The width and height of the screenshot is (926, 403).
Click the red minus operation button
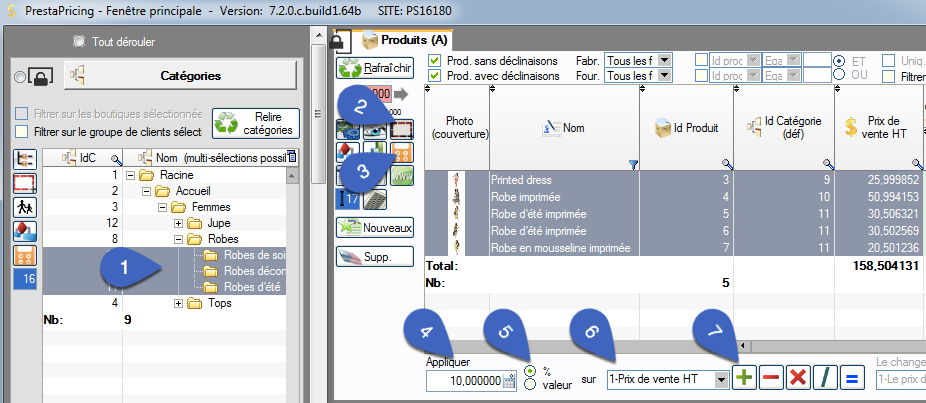pyautogui.click(x=771, y=378)
